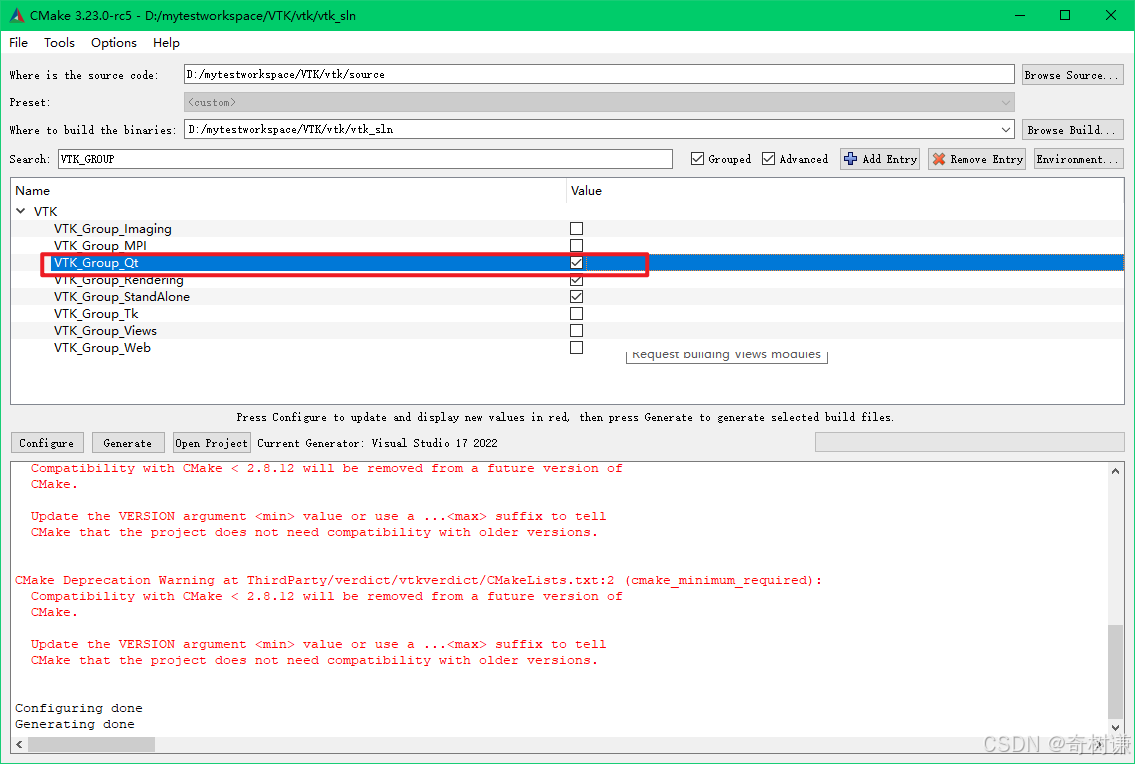Image resolution: width=1135 pixels, height=764 pixels.
Task: Click 'Current Generator: Visual Studio 17 2022' label
Action: click(x=377, y=443)
